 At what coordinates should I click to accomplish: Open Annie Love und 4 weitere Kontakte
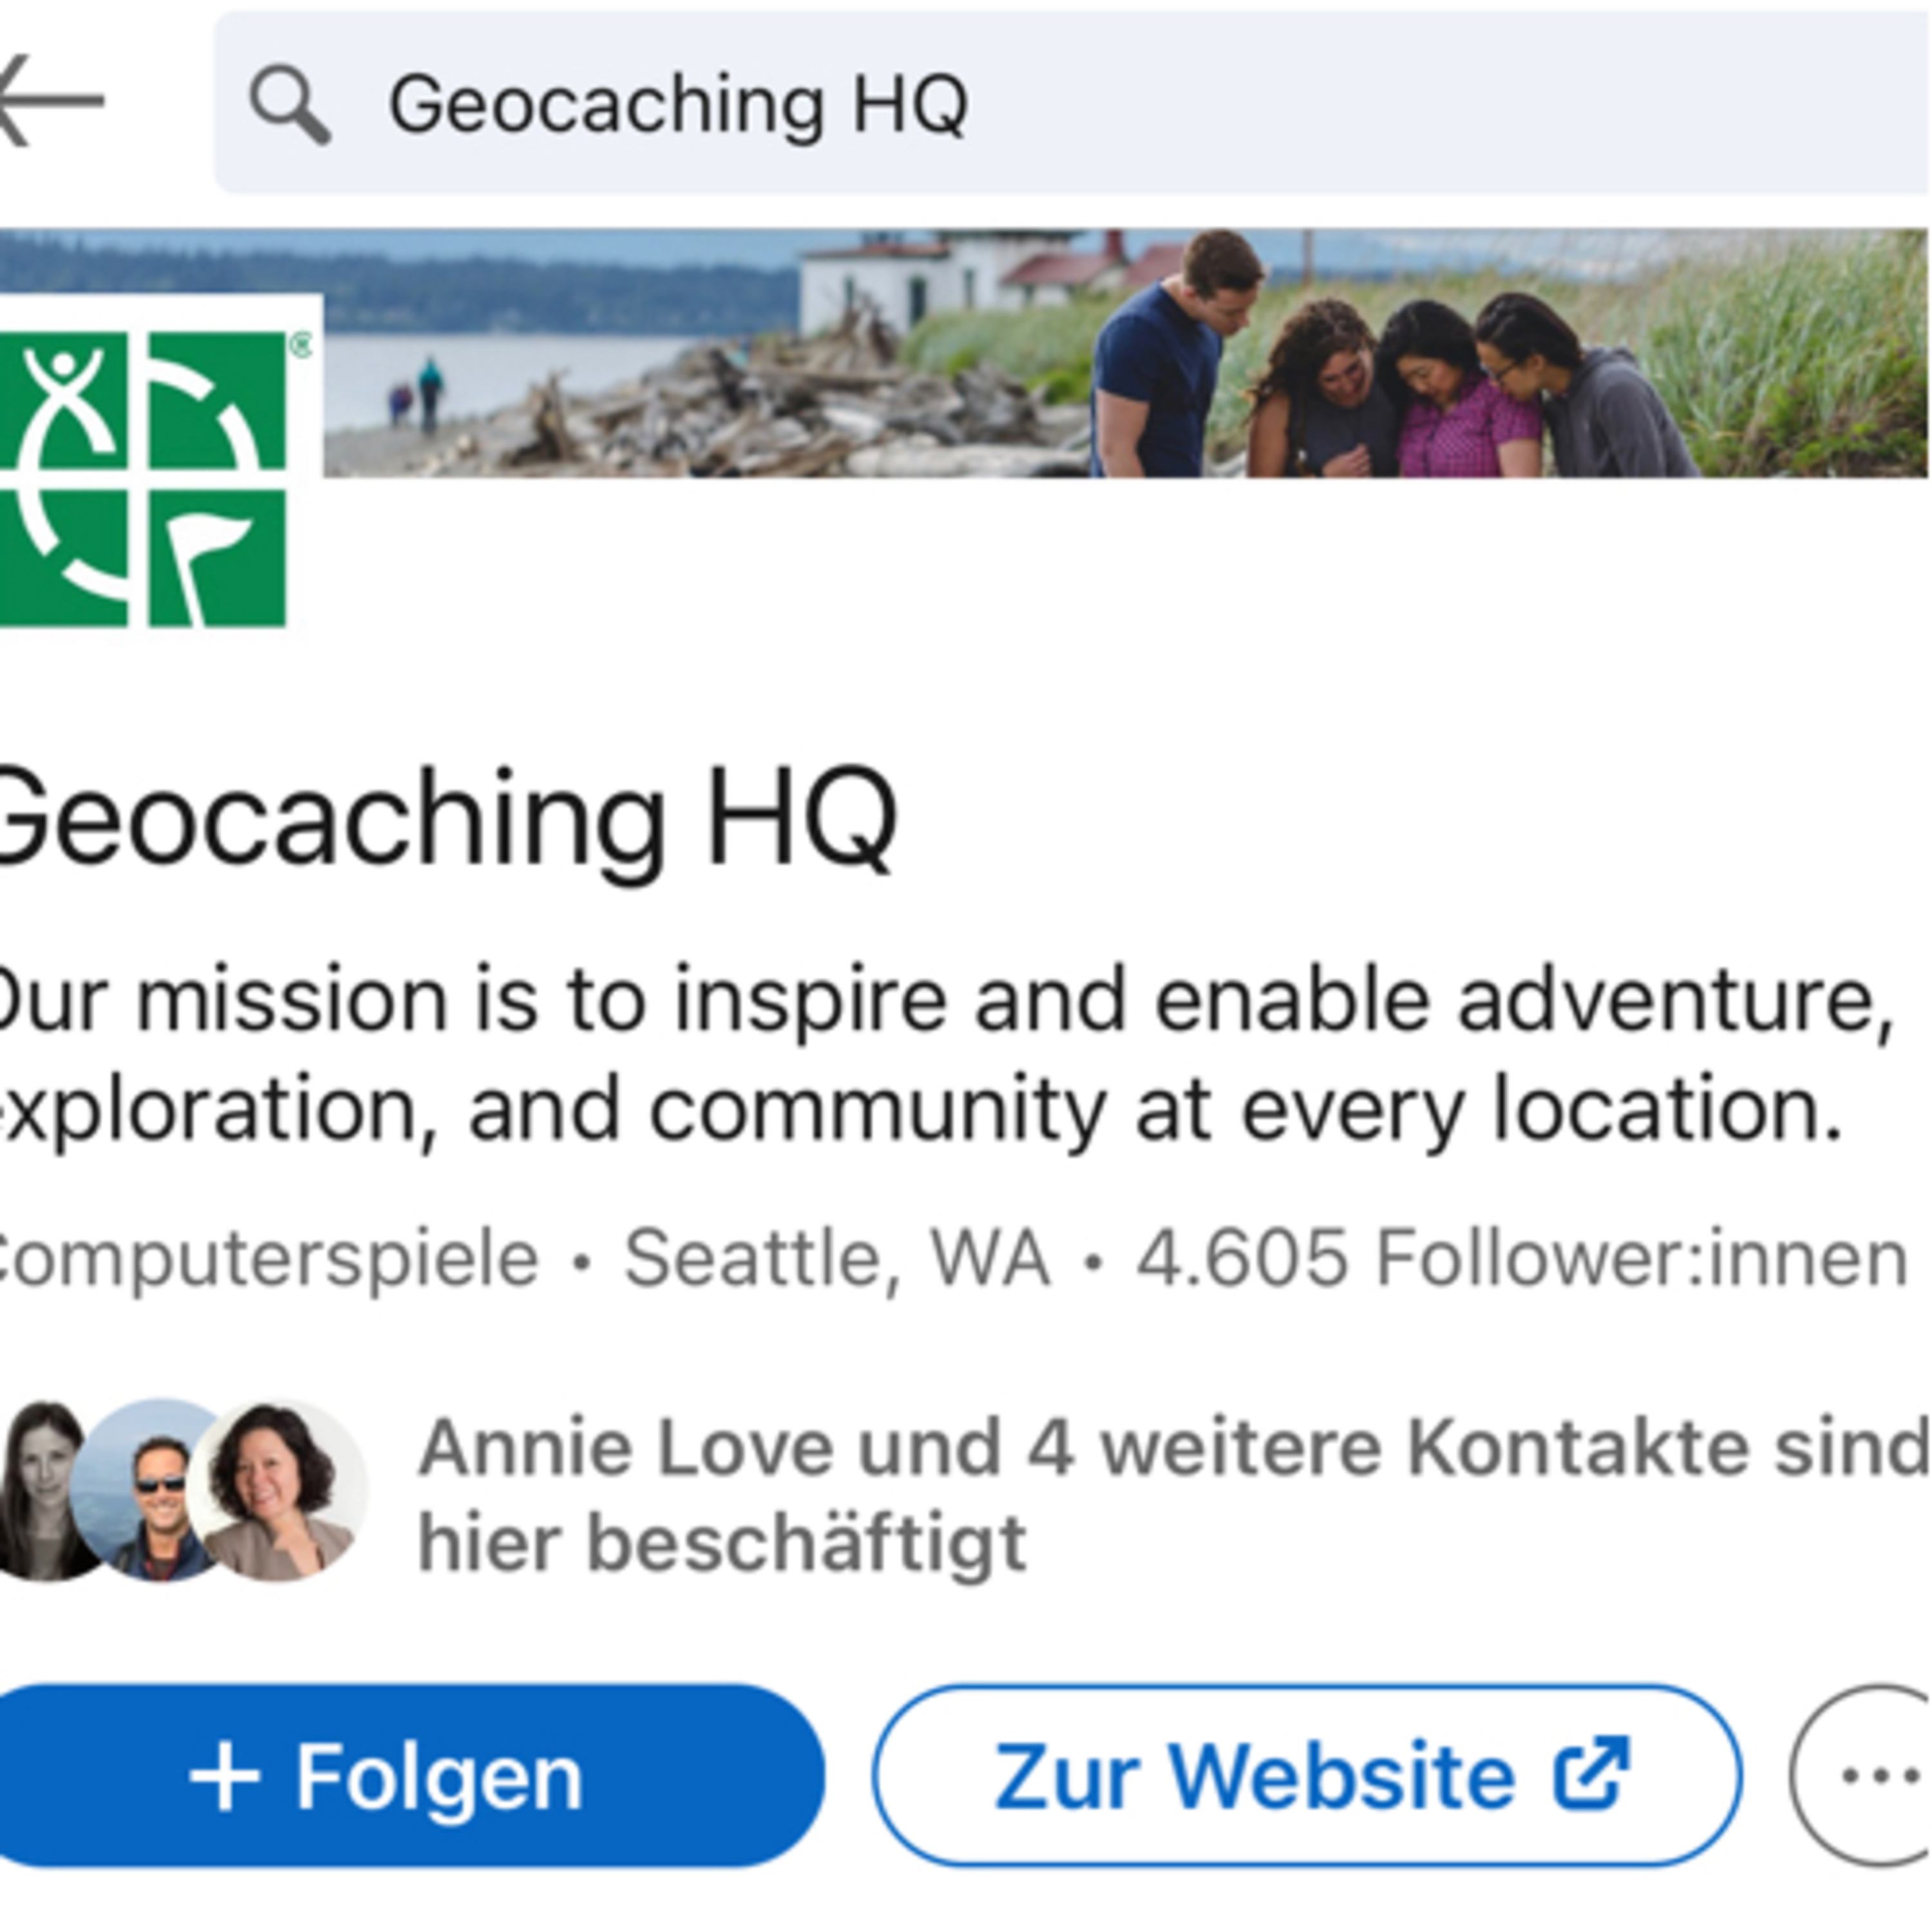coord(1170,1448)
